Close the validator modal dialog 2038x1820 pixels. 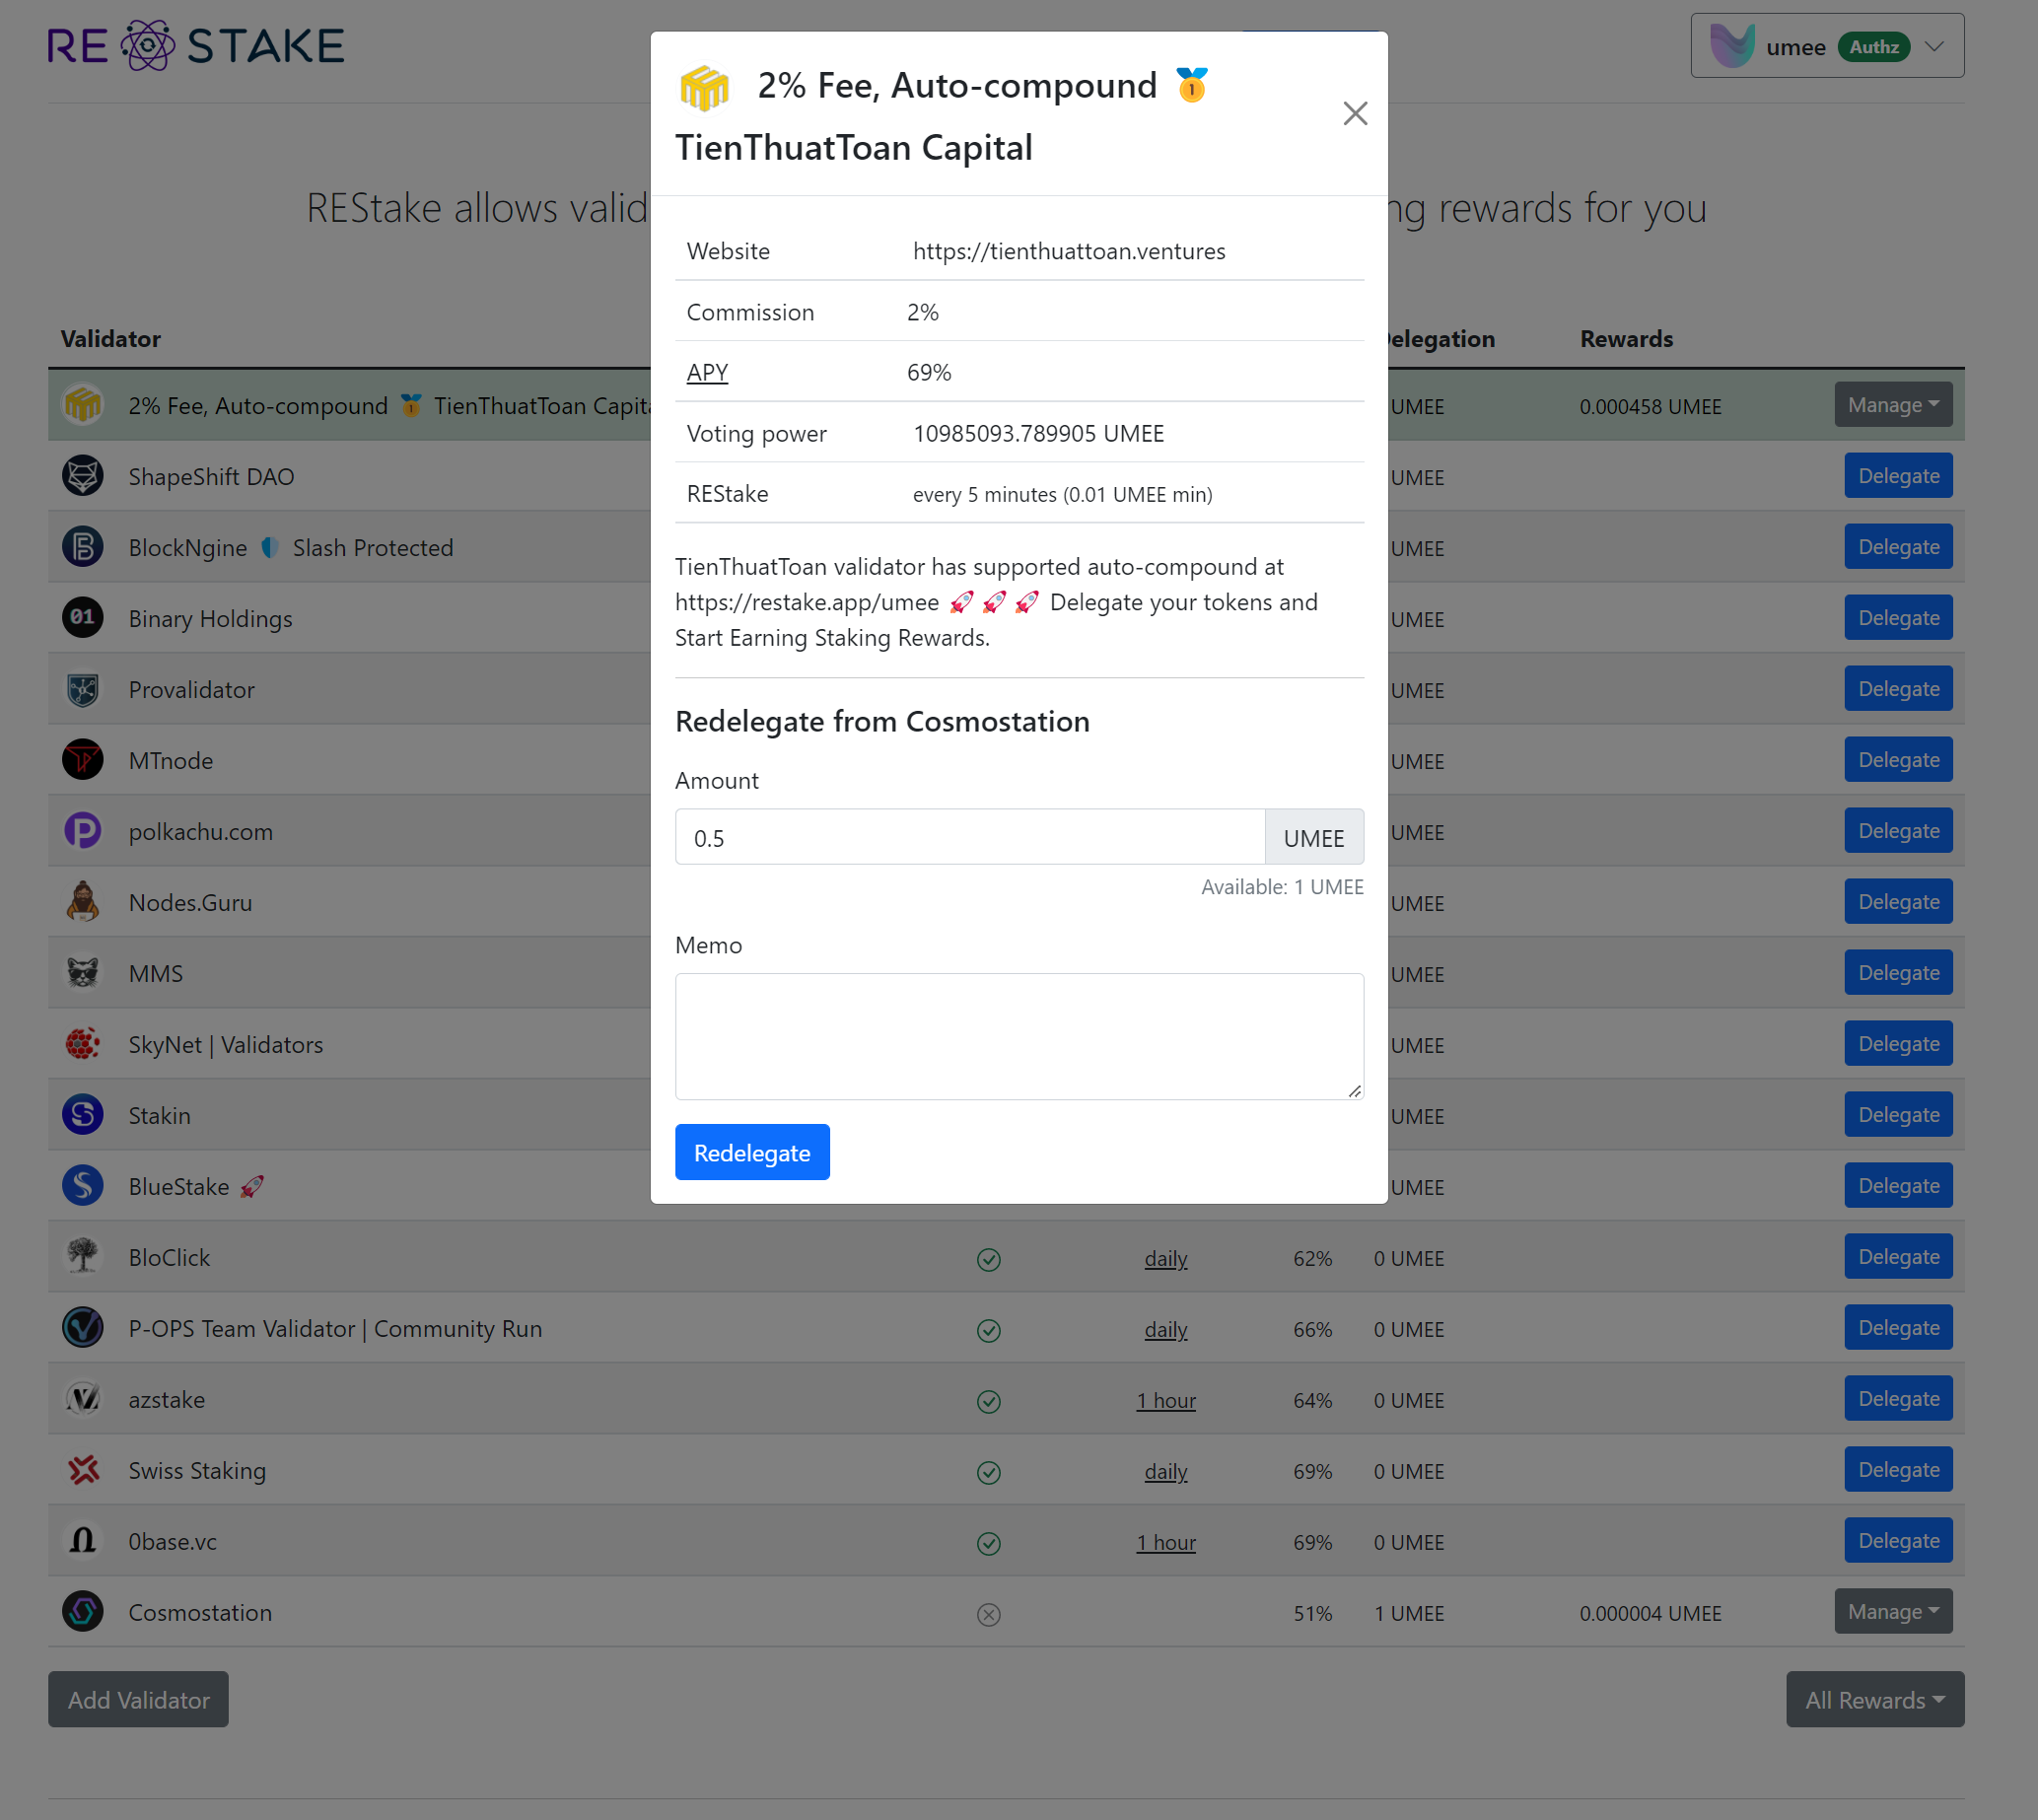click(x=1354, y=114)
